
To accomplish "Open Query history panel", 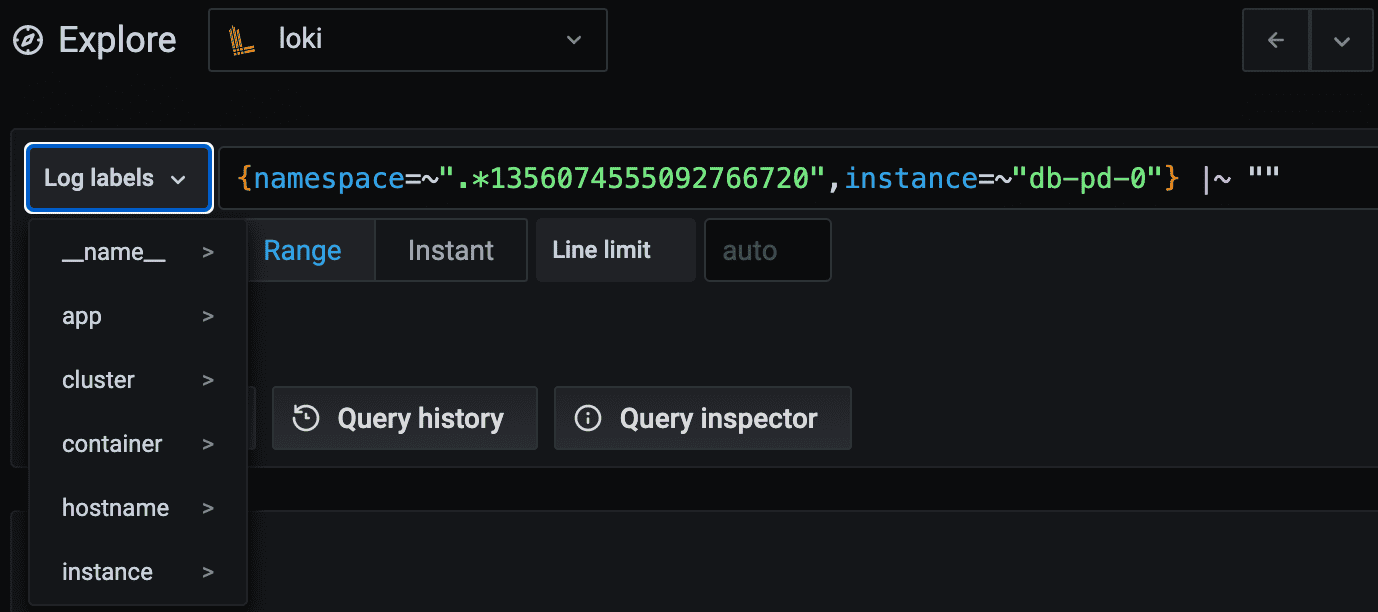I will tap(405, 418).
